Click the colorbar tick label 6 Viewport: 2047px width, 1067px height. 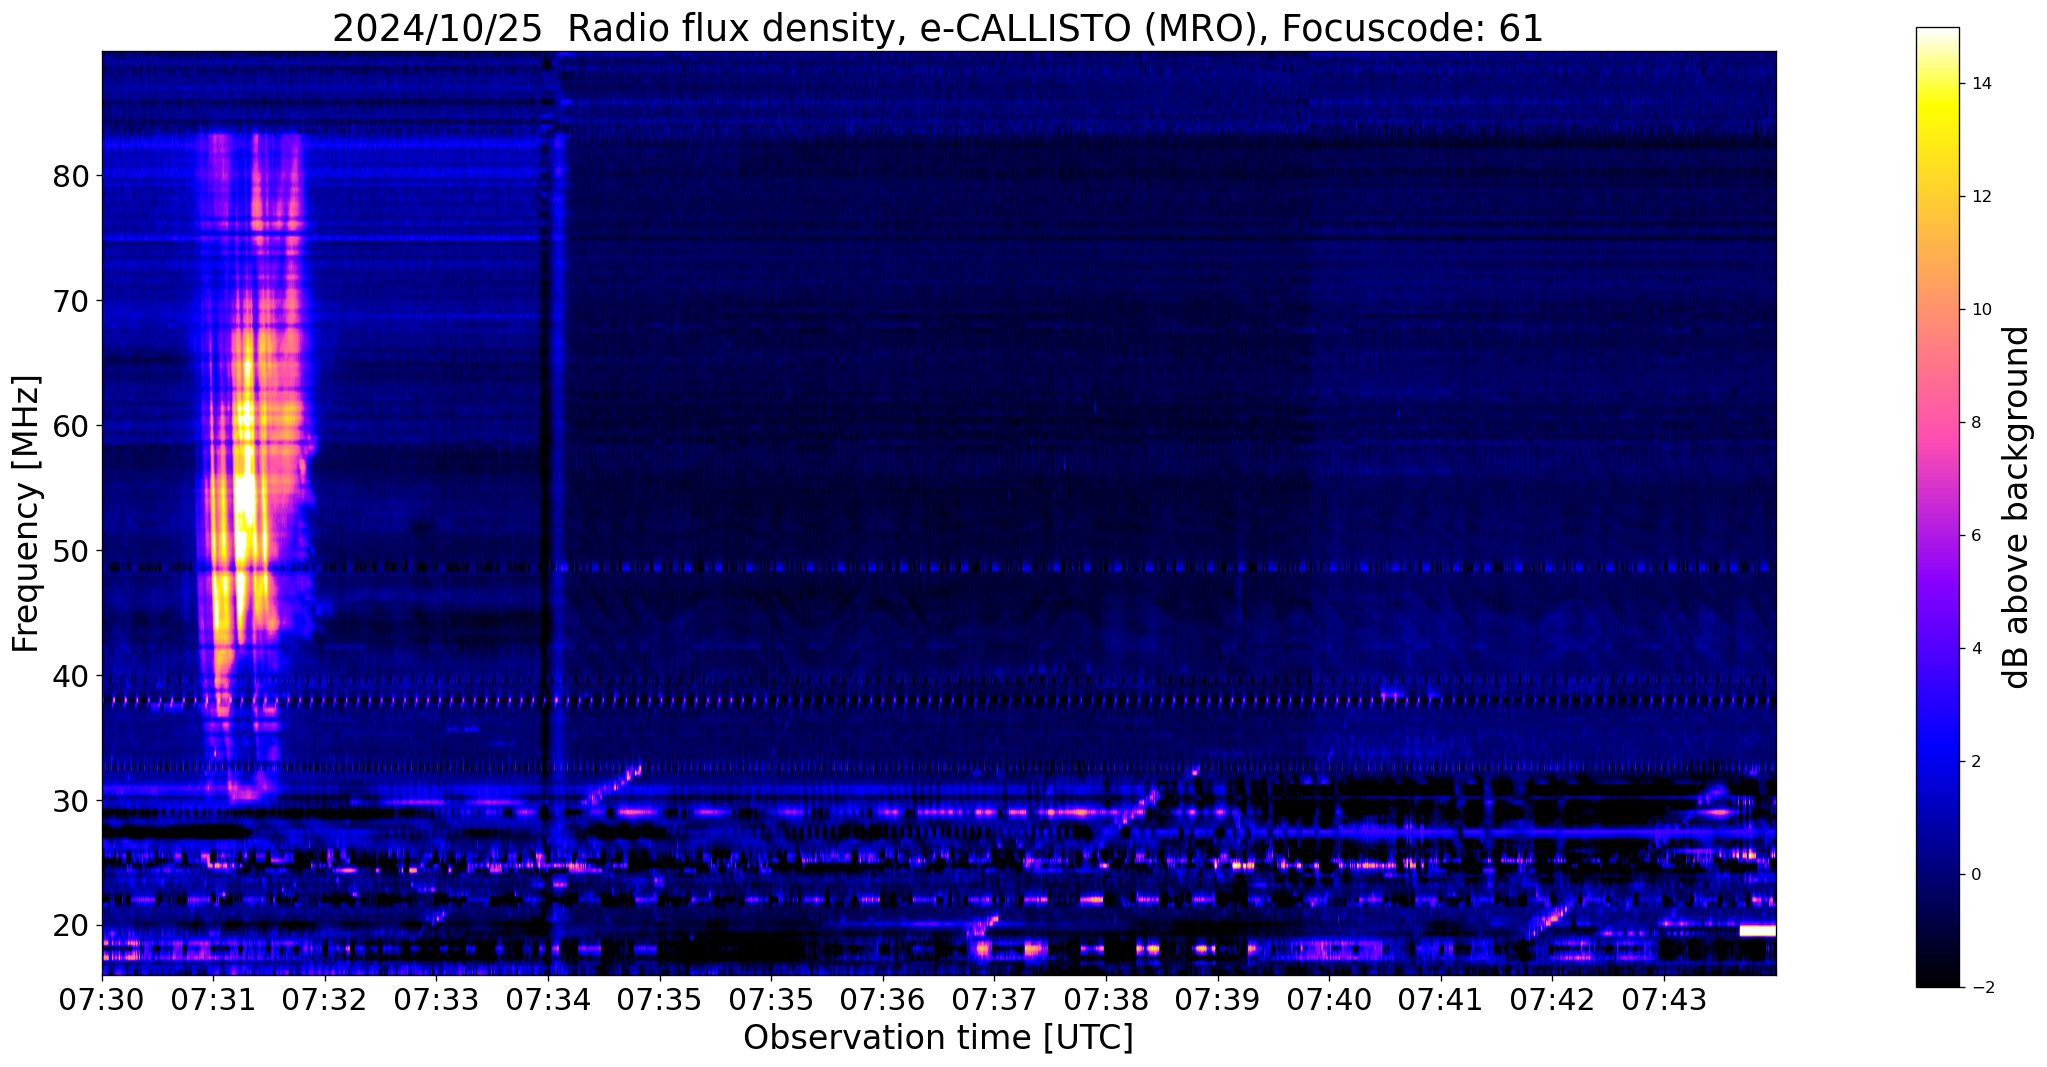tap(1975, 536)
